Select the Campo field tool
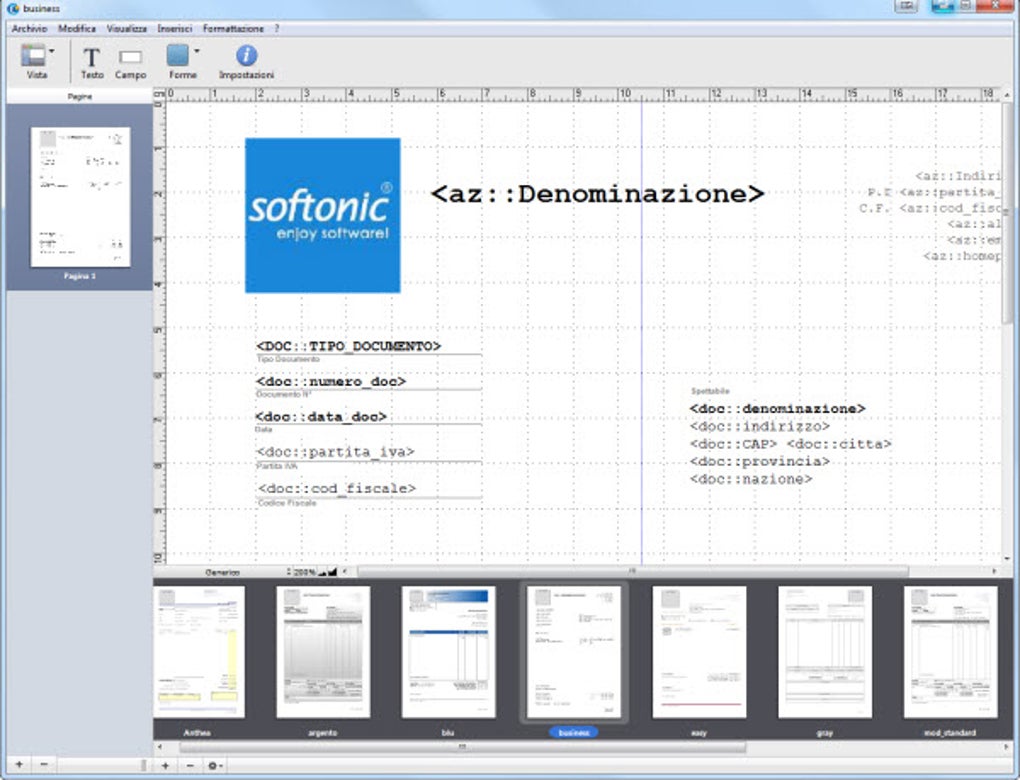1020x780 pixels. coord(130,59)
